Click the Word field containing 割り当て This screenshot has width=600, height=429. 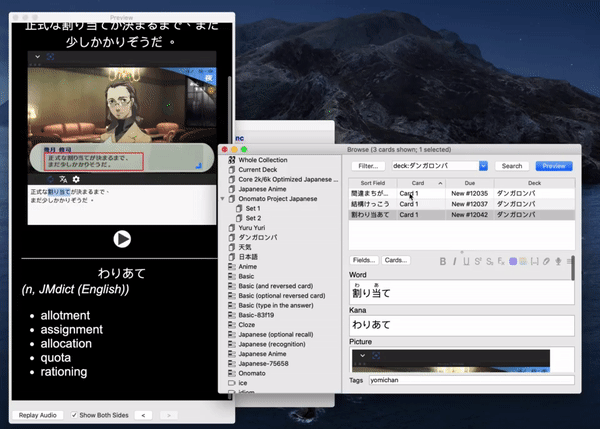(x=461, y=292)
